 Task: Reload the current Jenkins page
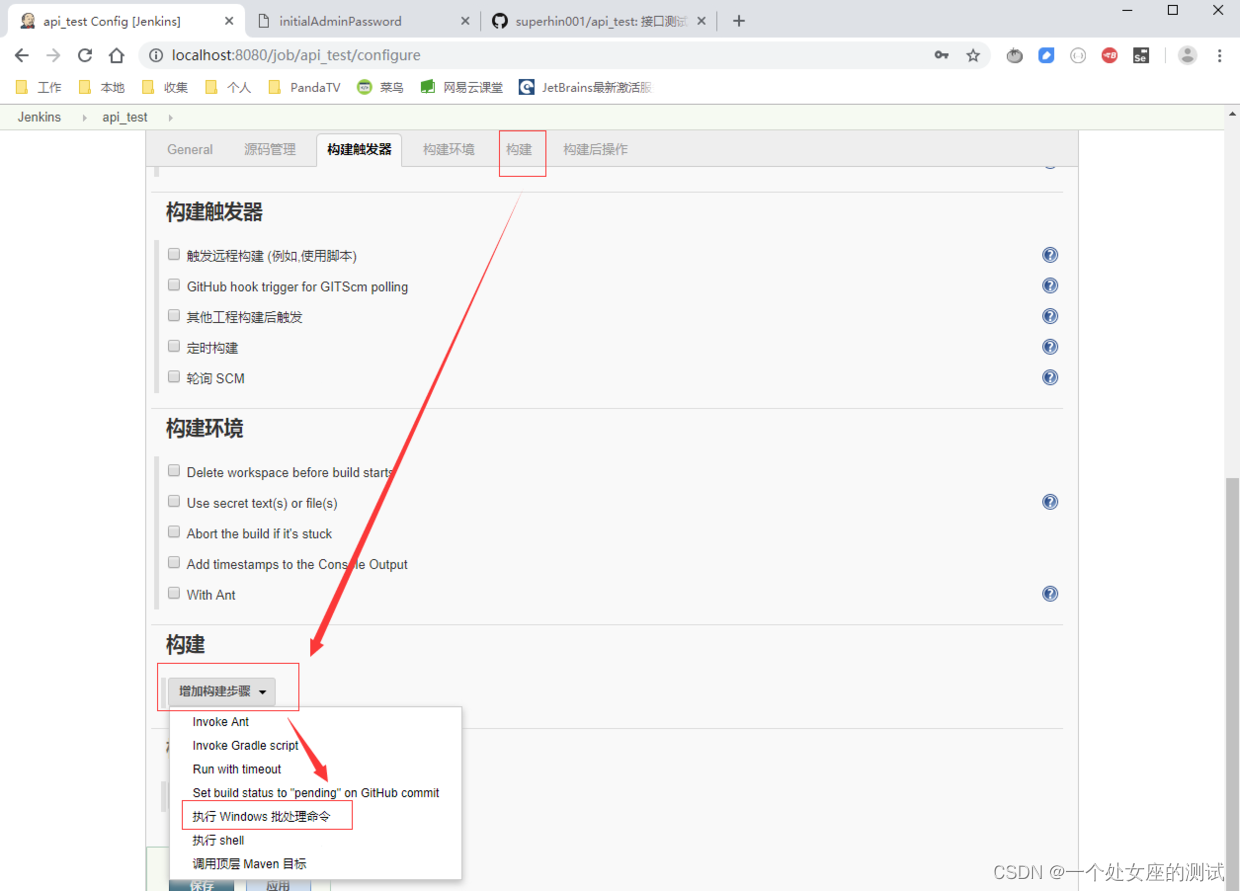pos(85,56)
